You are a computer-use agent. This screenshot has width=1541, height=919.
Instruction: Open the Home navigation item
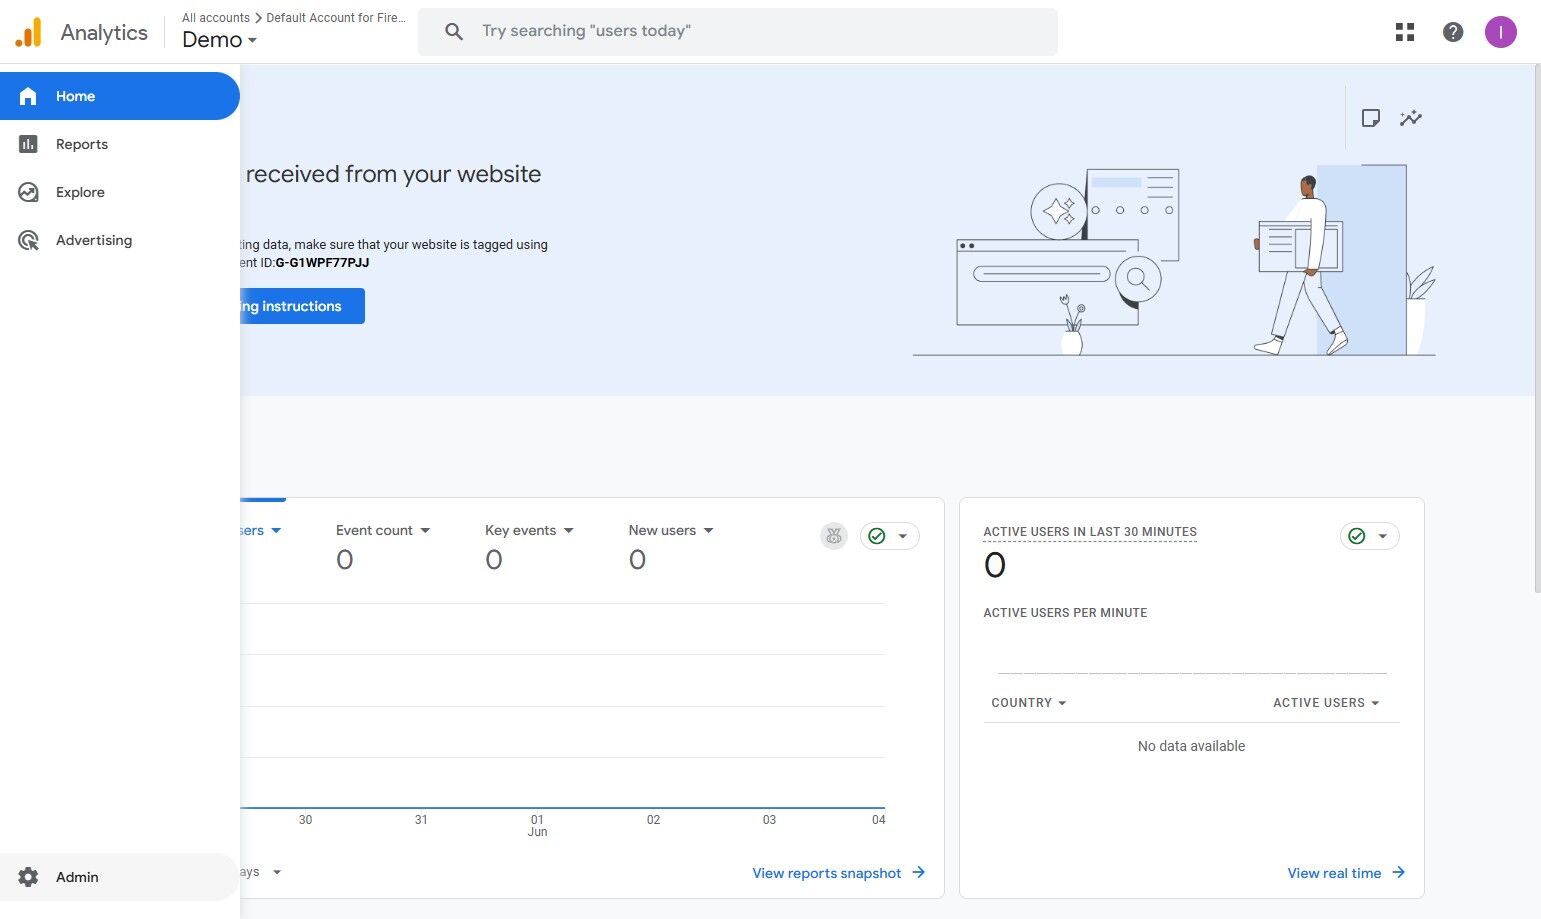click(75, 96)
